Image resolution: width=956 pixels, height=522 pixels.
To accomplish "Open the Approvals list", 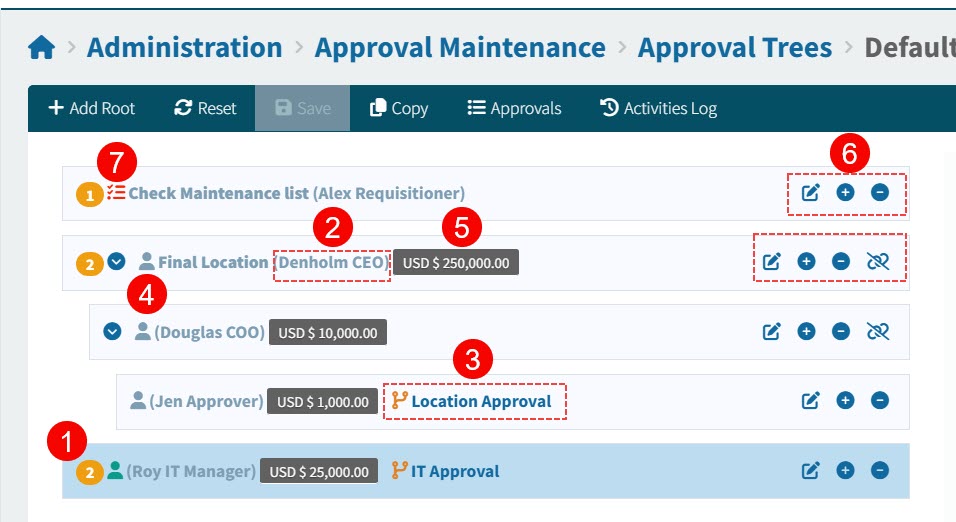I will (514, 108).
